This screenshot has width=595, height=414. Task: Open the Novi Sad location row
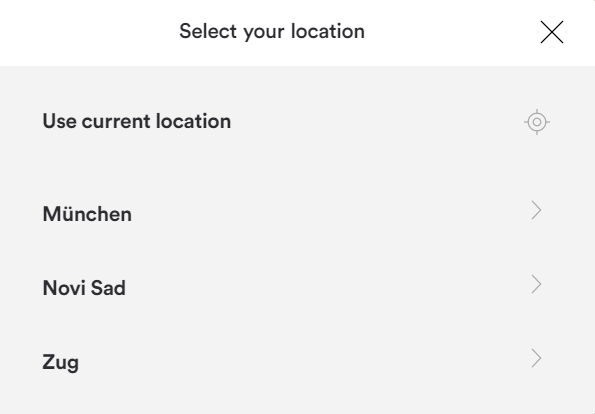[298, 287]
